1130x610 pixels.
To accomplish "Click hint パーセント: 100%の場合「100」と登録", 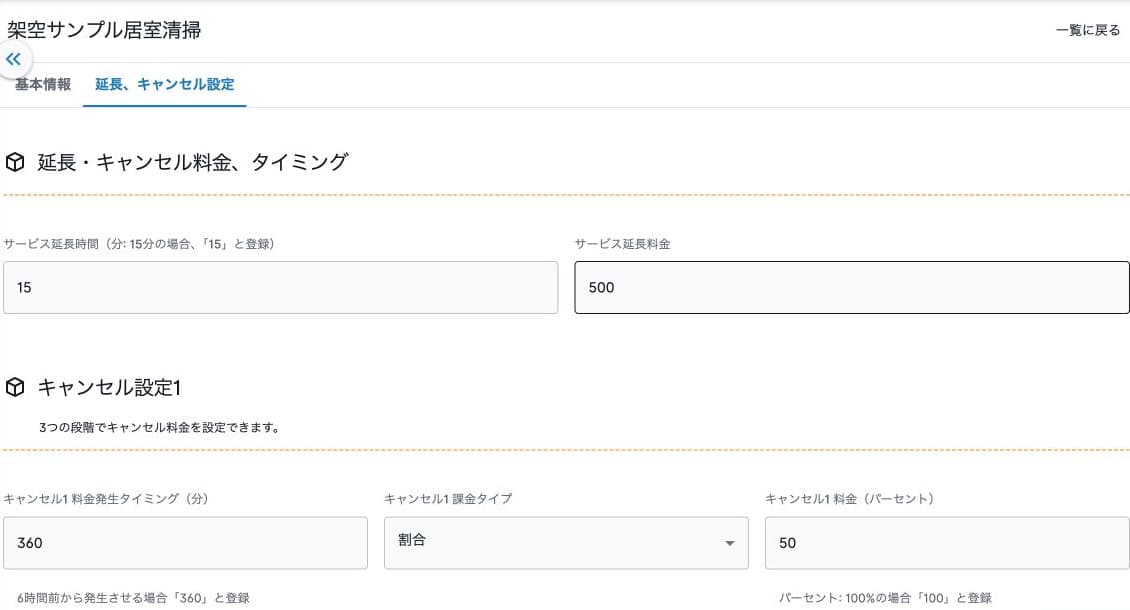I will [885, 598].
